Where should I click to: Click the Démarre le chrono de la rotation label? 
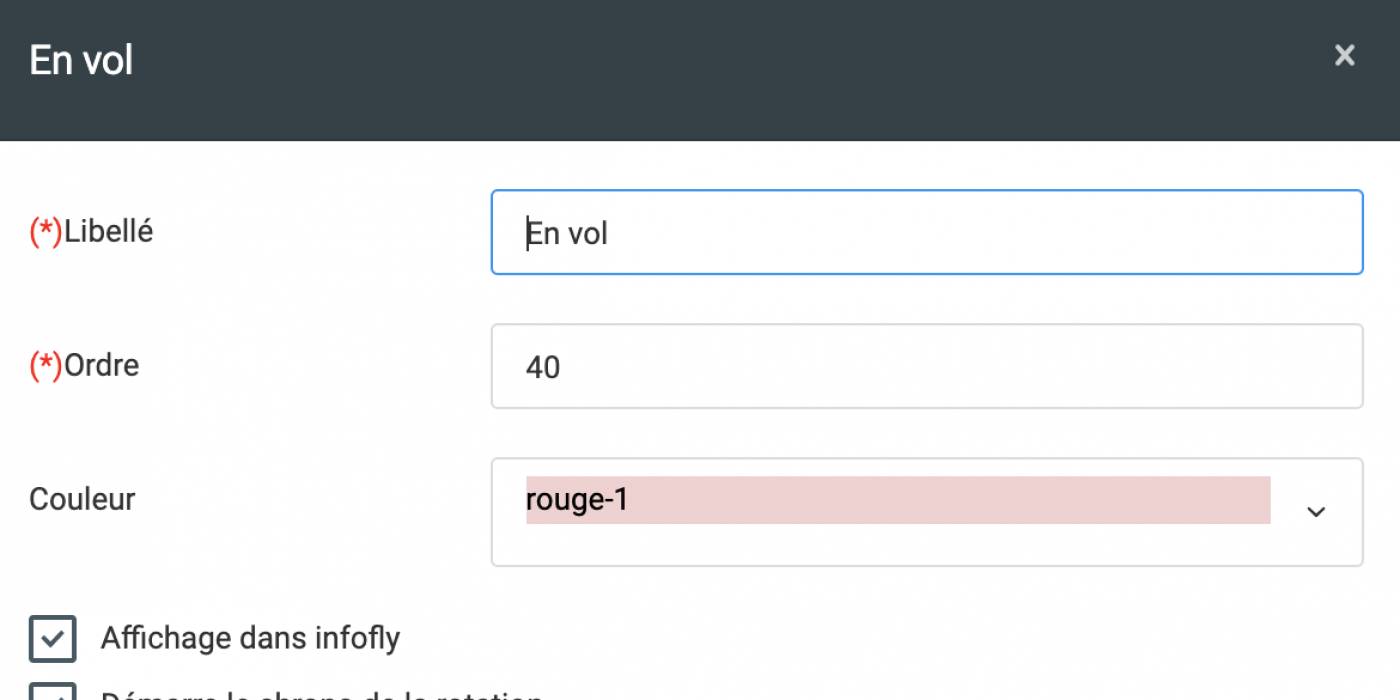click(322, 695)
